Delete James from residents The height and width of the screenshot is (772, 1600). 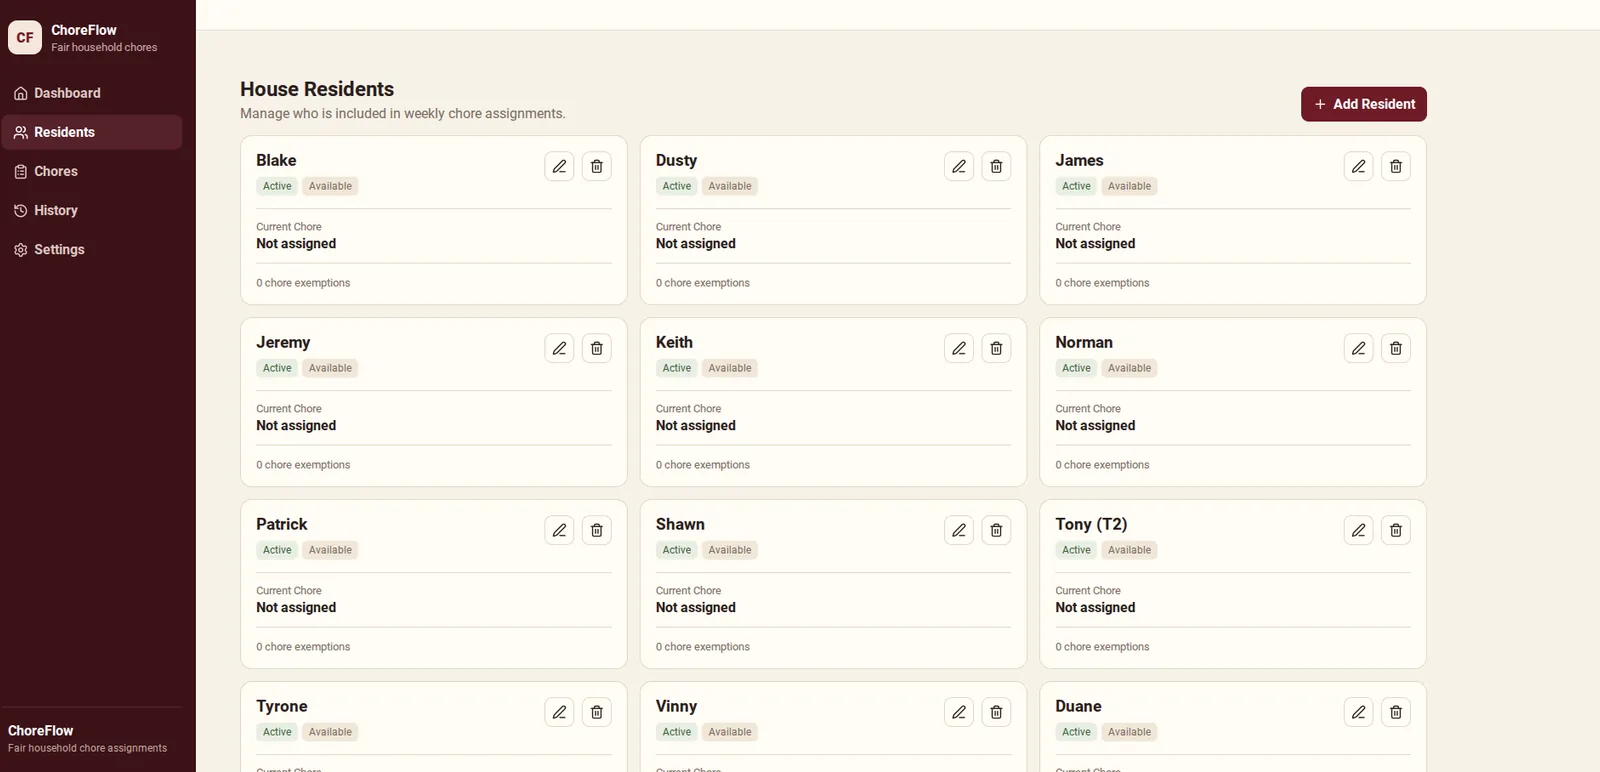click(x=1396, y=166)
